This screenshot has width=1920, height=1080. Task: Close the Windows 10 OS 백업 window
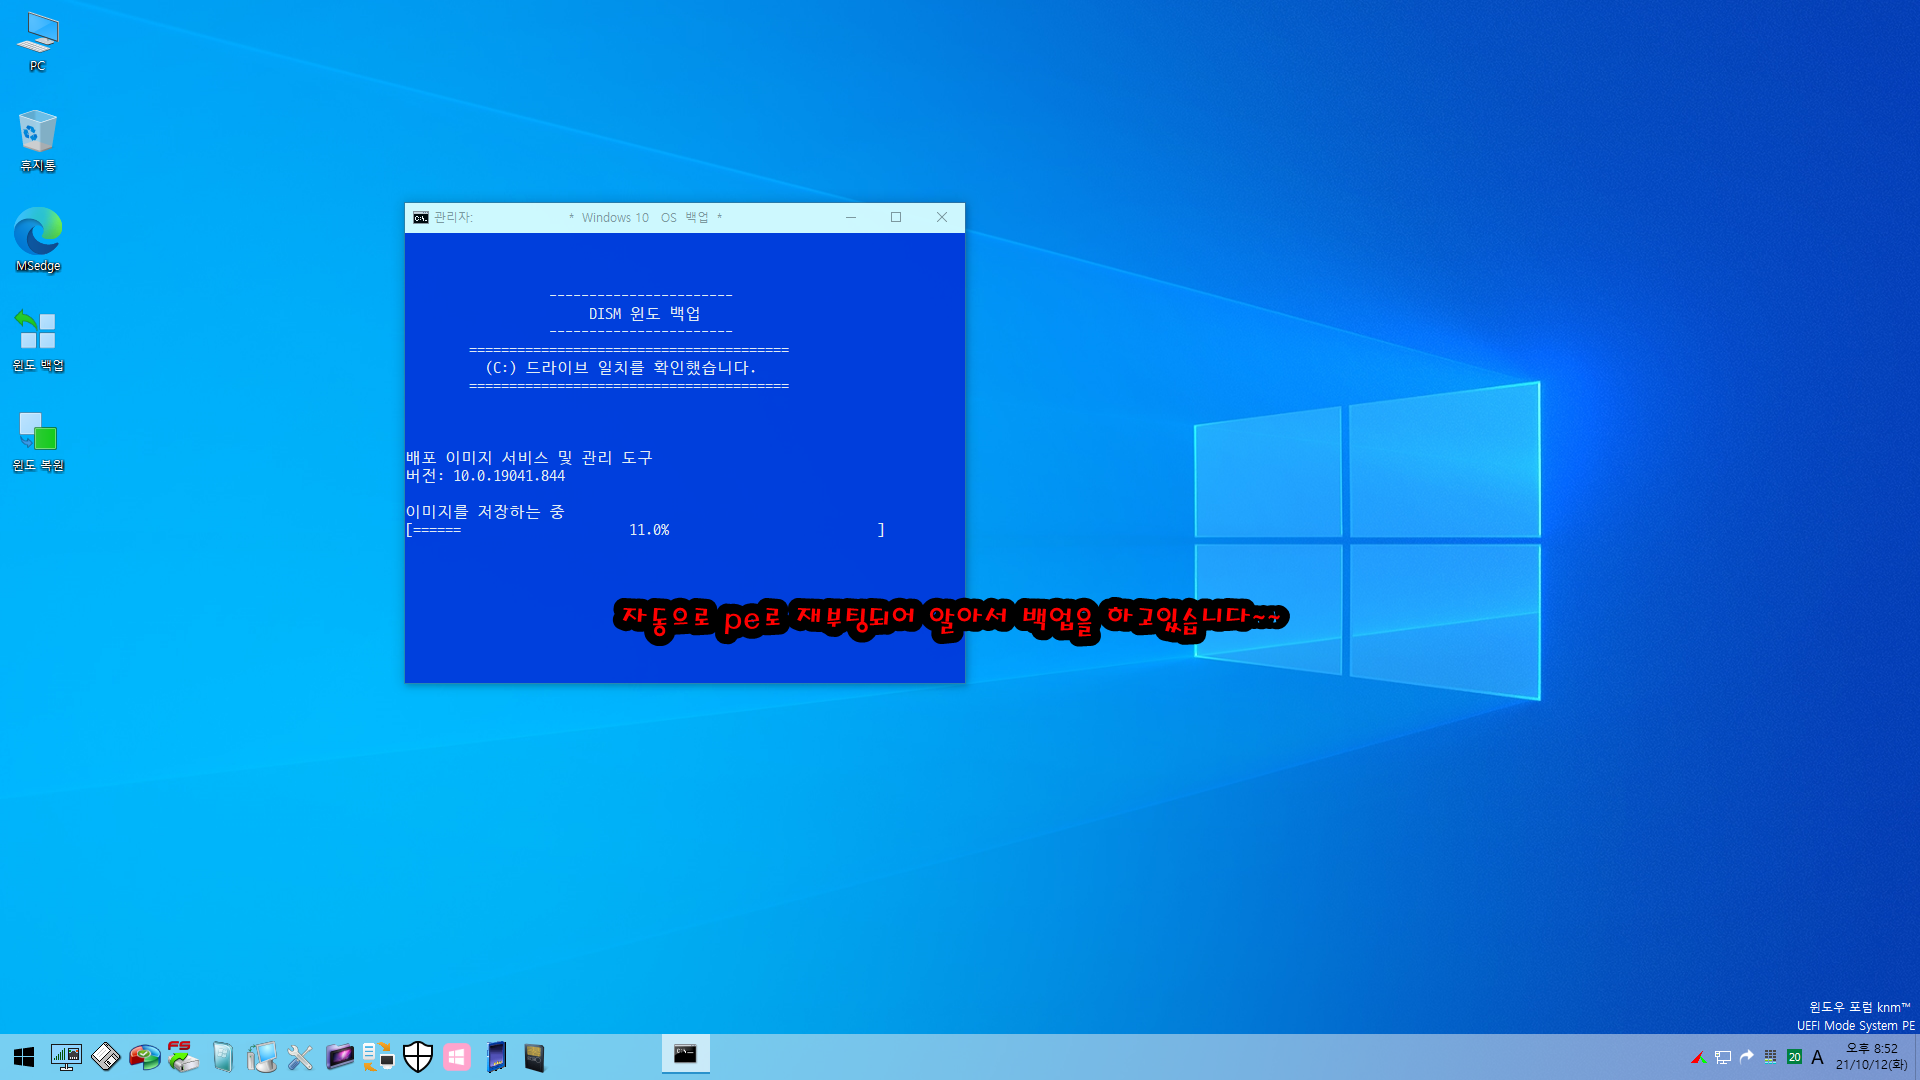pos(942,217)
